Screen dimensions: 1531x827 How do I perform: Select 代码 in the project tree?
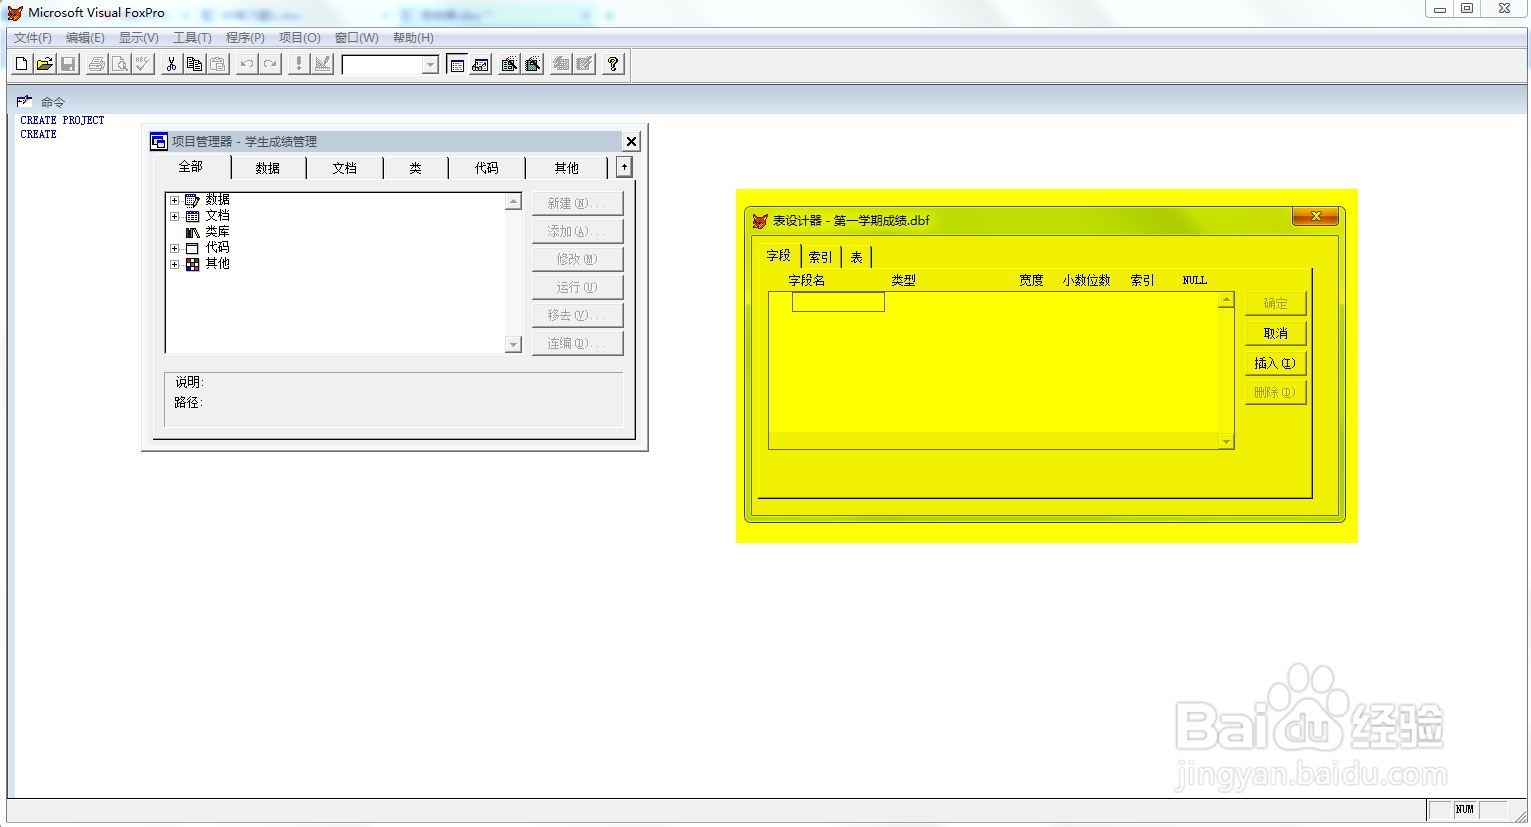pos(217,248)
